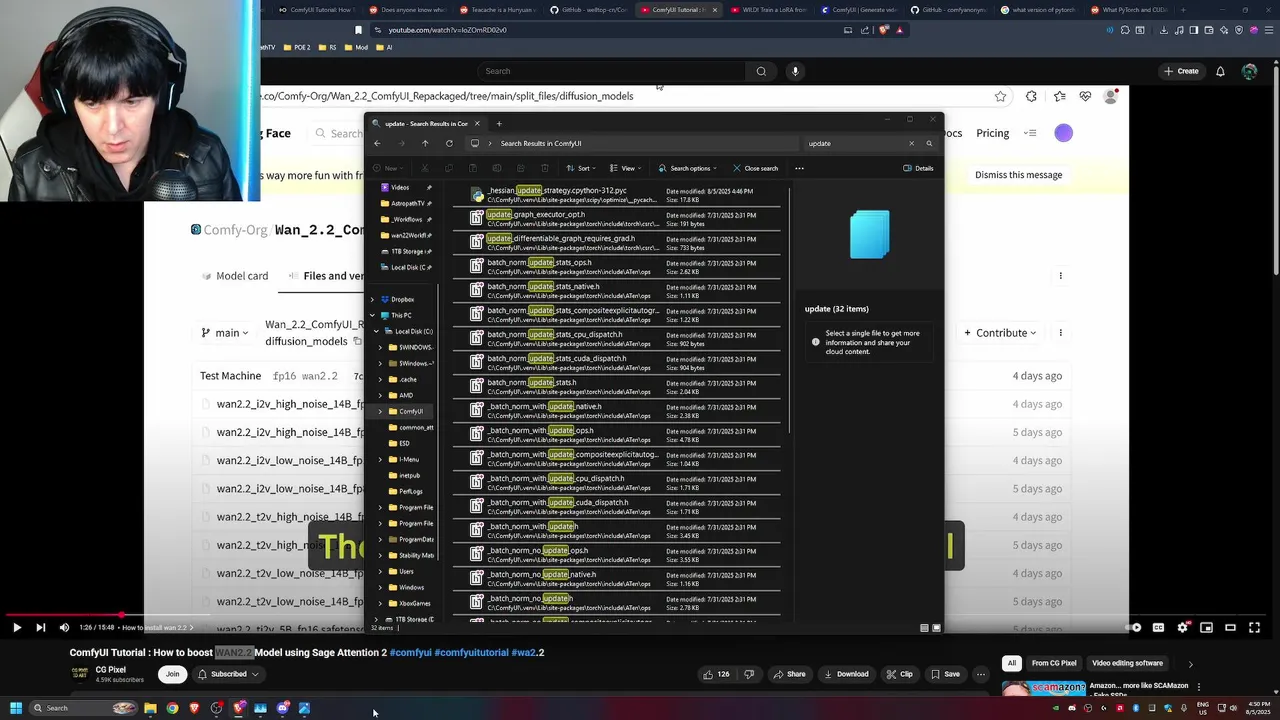Click the YouTube search magnifier button
Screen dimensions: 1280x720
[x=761, y=71]
